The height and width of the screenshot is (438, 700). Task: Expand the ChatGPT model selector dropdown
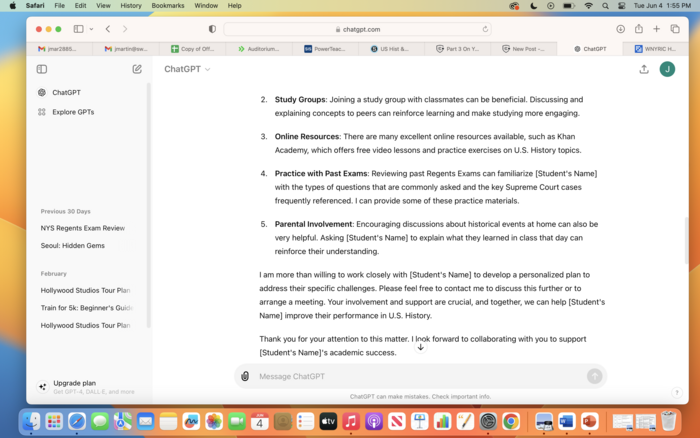tap(187, 69)
